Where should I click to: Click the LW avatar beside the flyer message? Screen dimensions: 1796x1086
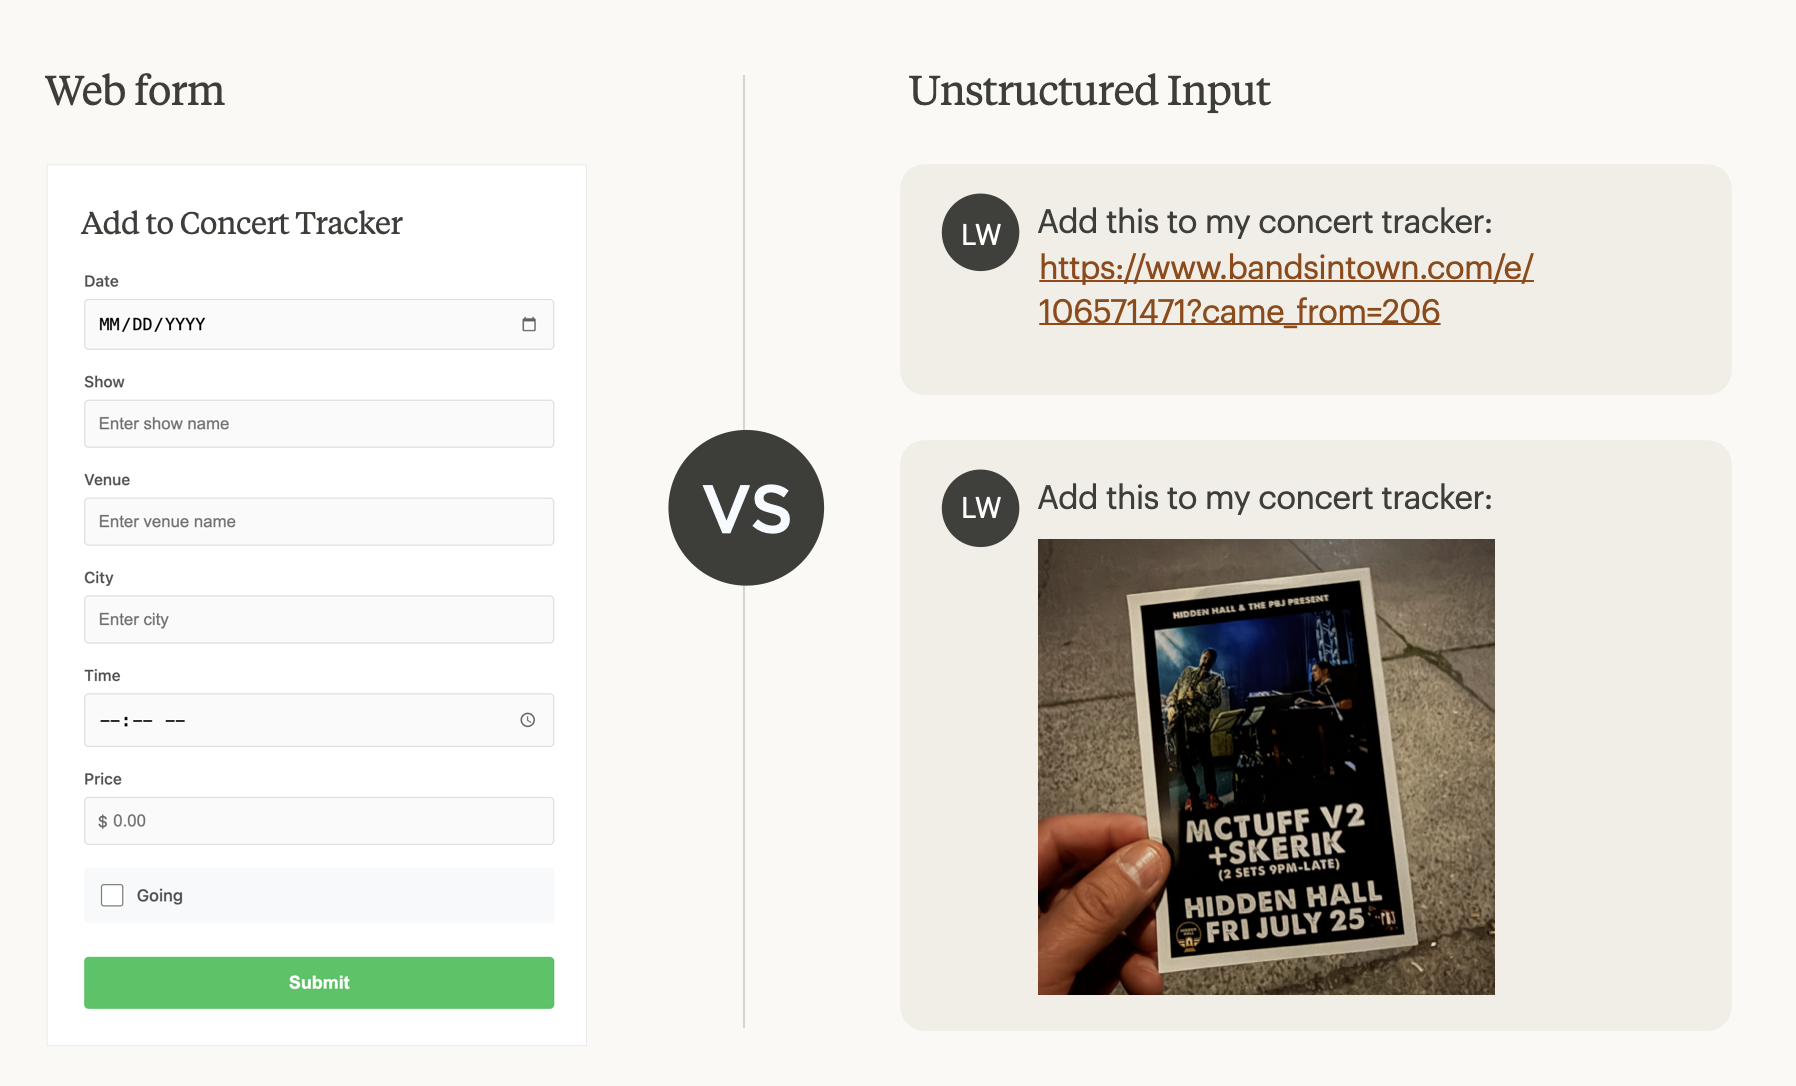[980, 508]
